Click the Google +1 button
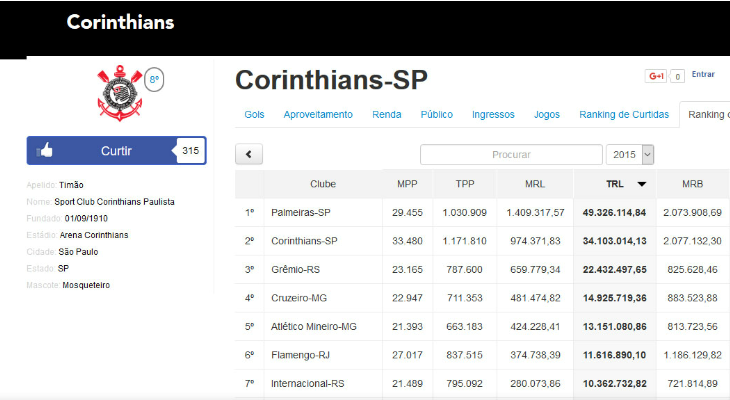730x400 pixels. tap(656, 76)
